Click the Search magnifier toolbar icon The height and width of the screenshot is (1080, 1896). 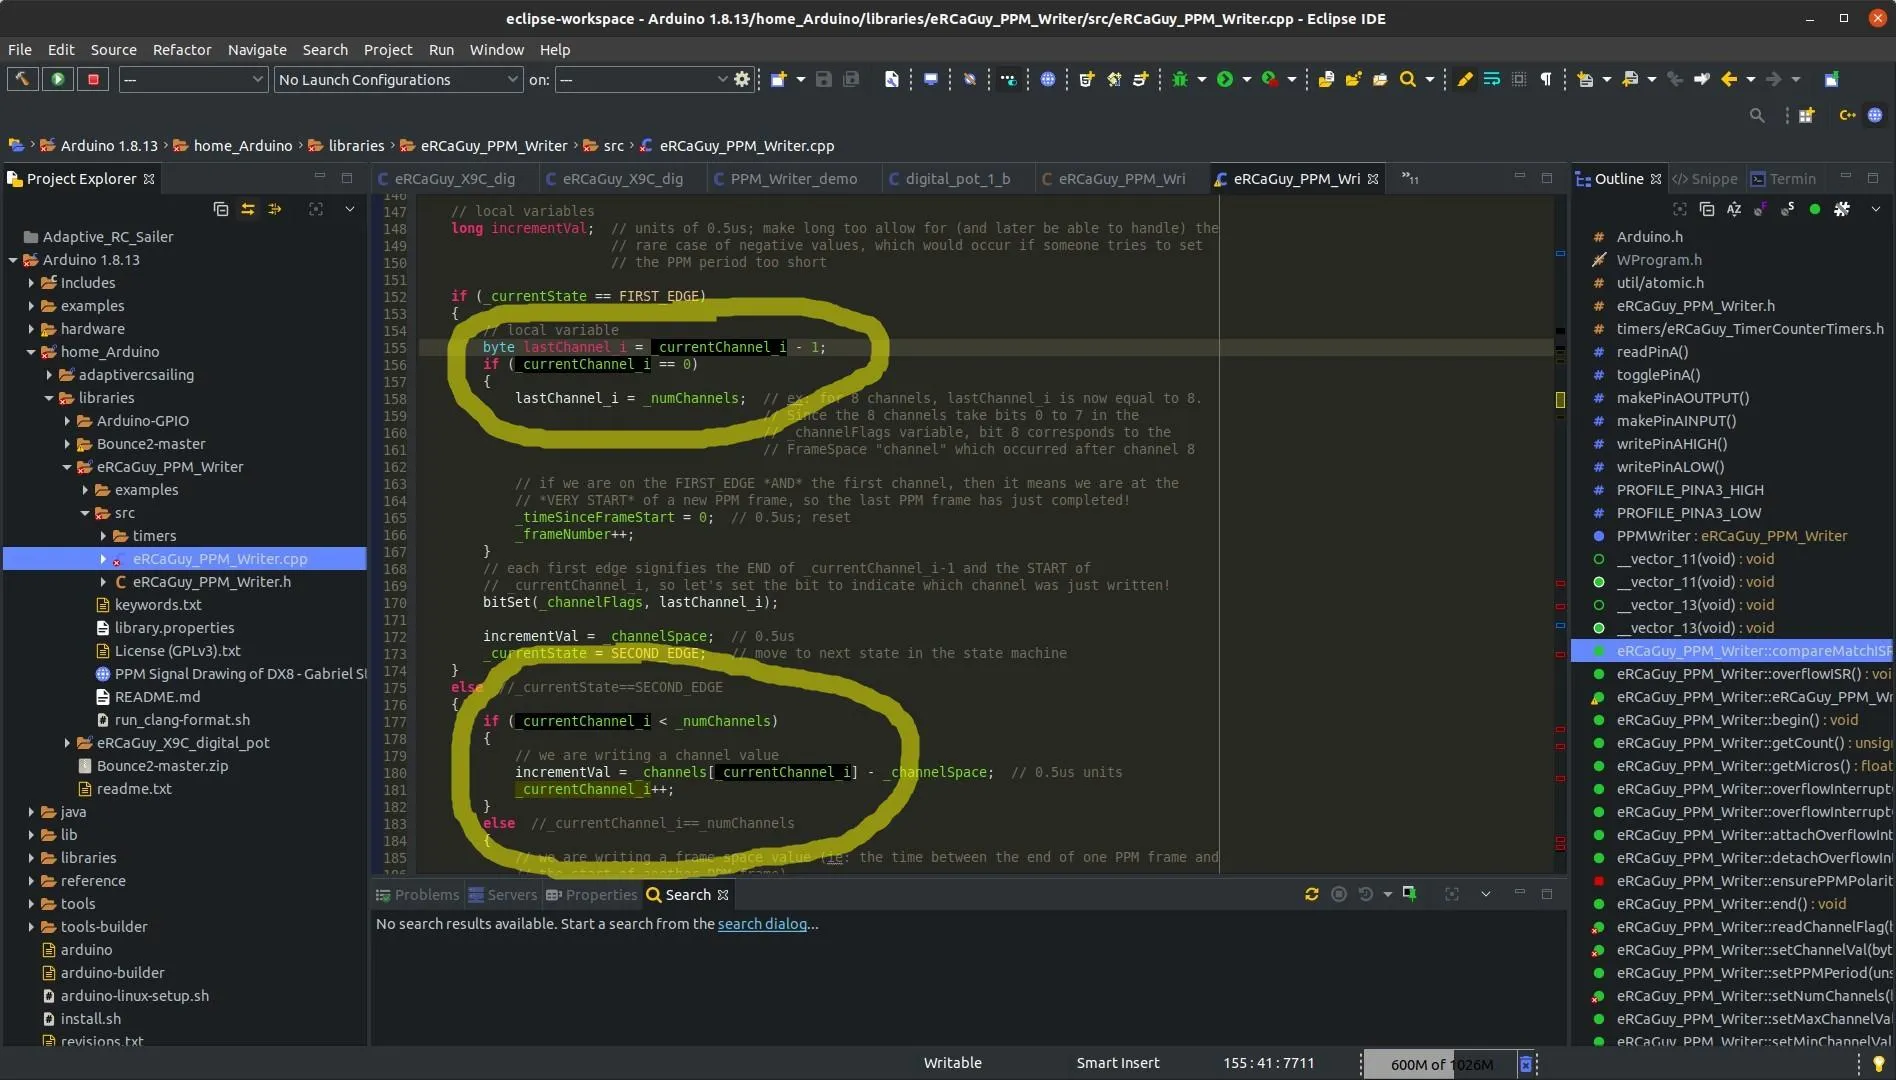tap(1408, 79)
